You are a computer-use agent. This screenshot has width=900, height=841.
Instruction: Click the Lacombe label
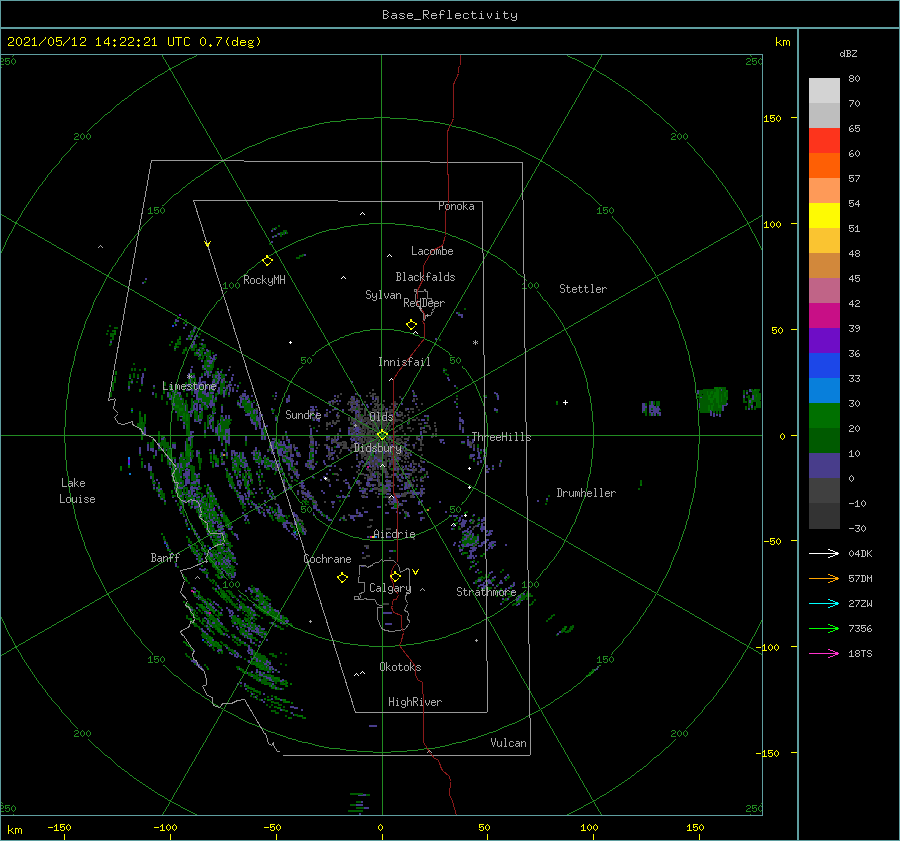coord(432,251)
